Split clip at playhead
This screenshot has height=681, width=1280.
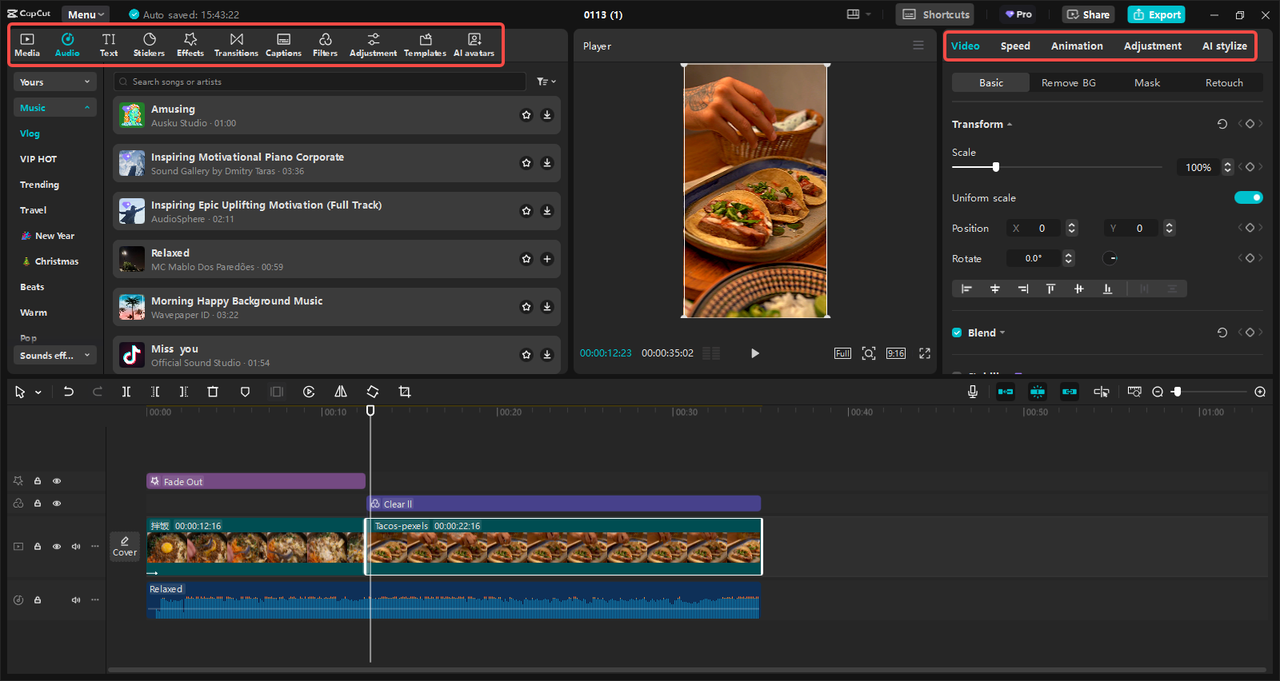126,392
